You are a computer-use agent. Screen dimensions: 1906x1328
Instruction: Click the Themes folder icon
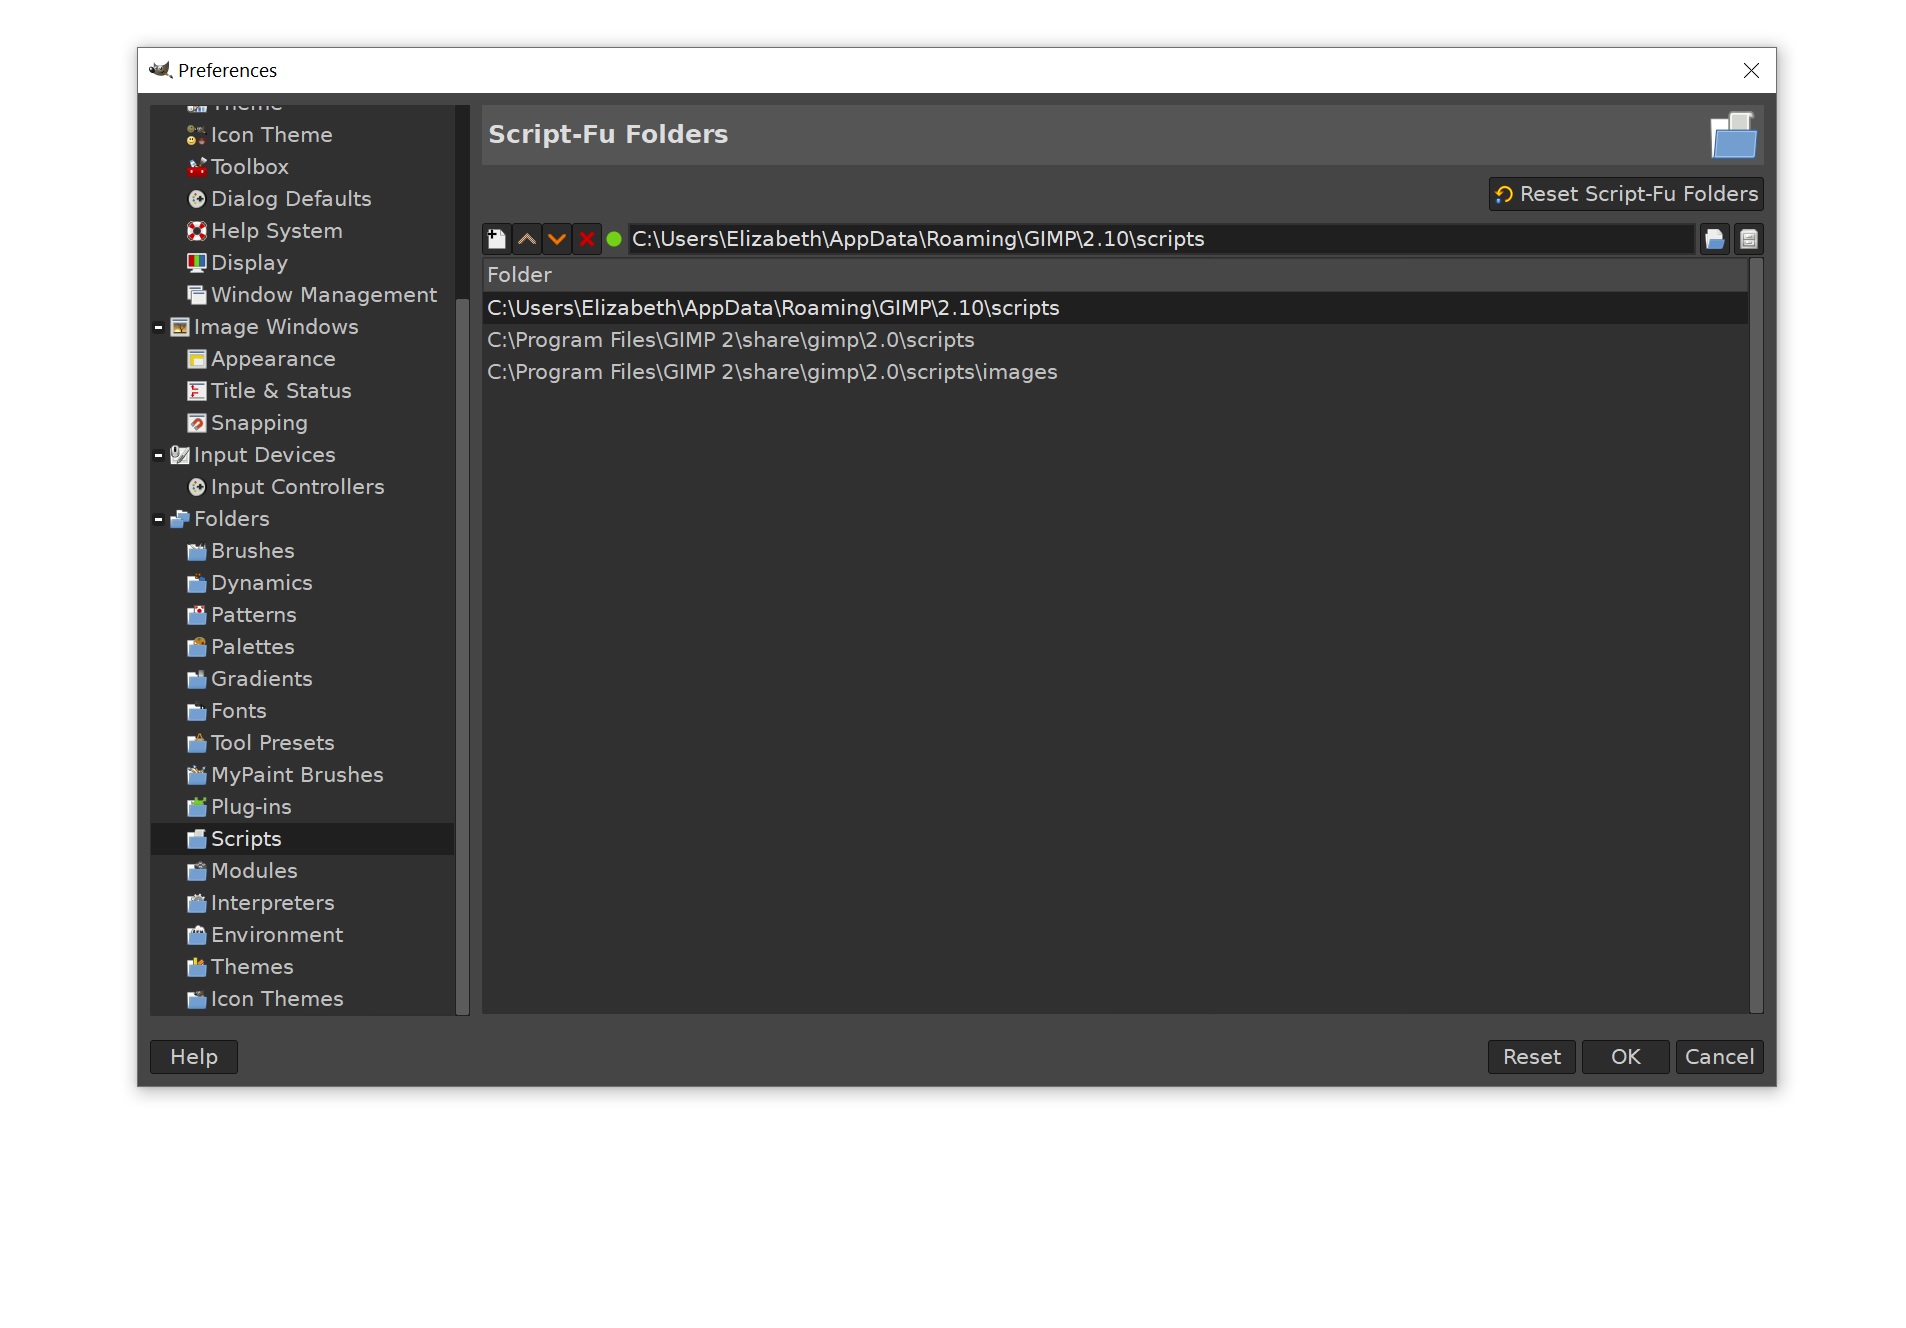(196, 967)
